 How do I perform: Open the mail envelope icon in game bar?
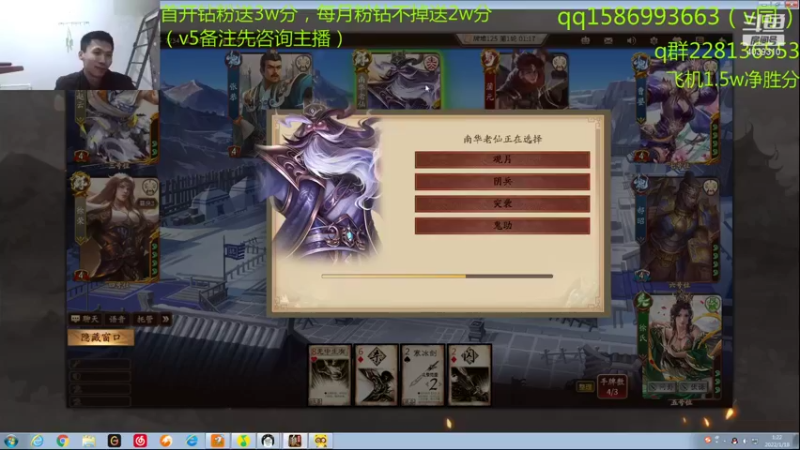pos(608,40)
